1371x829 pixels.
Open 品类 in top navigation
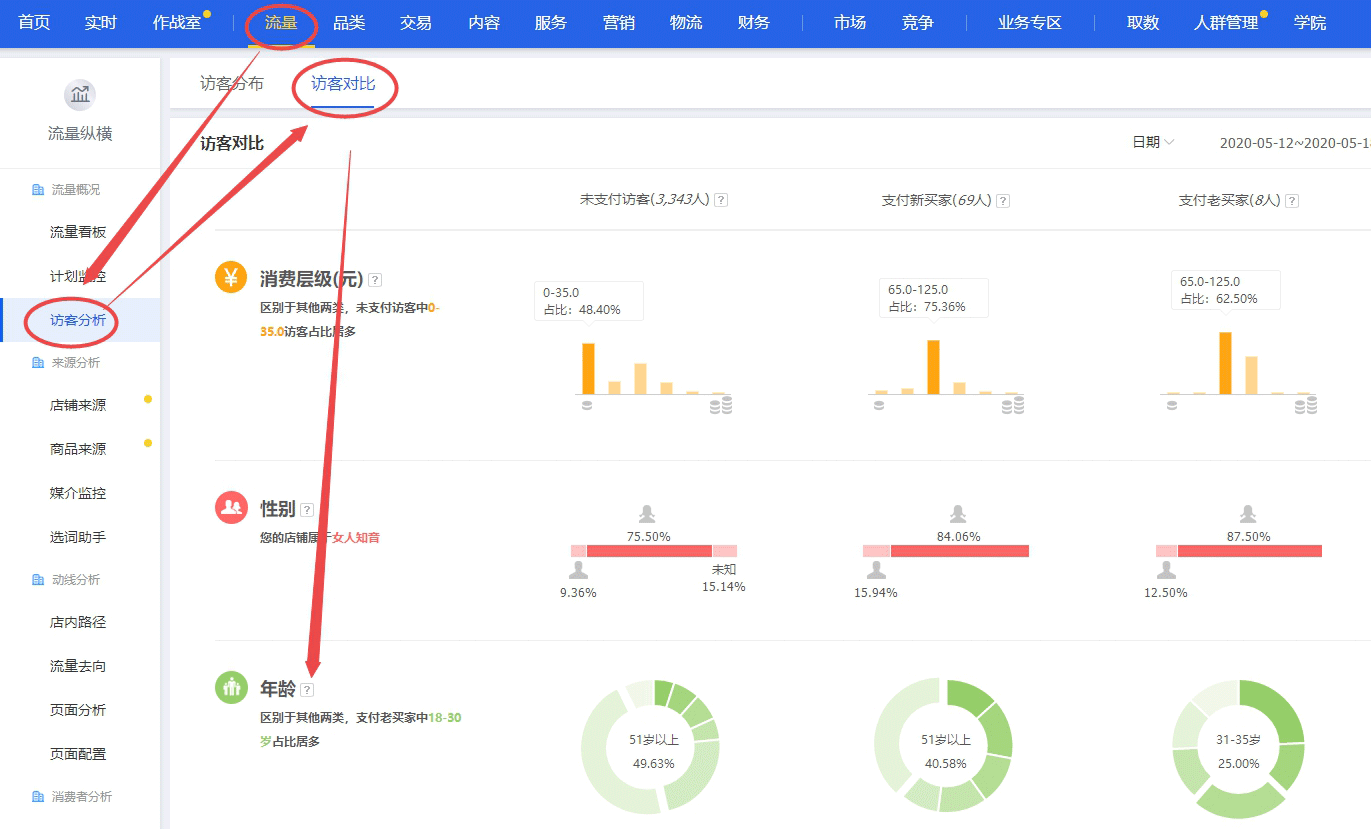coord(349,22)
